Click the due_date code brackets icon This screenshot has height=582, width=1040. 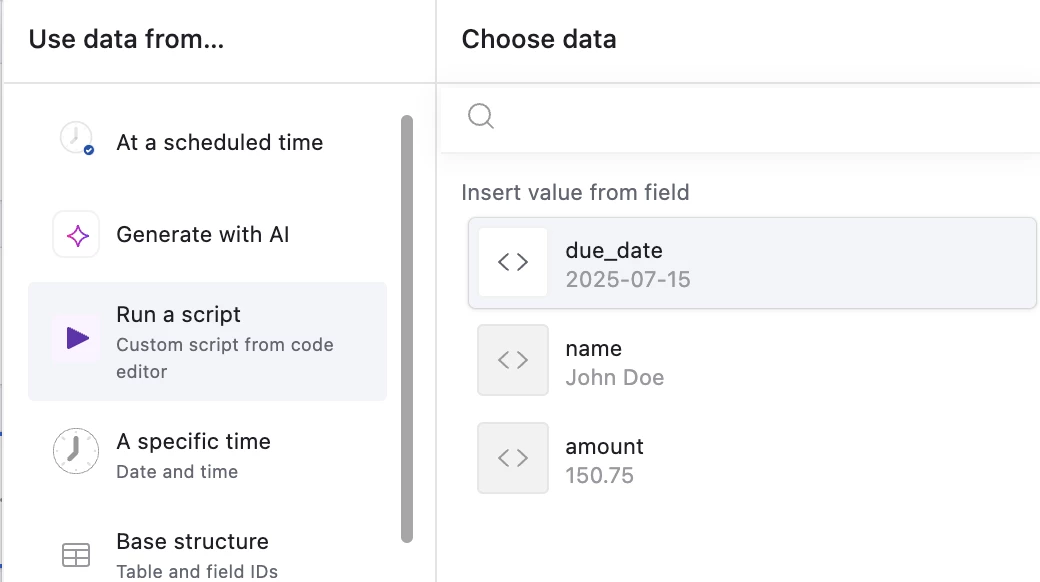(513, 262)
